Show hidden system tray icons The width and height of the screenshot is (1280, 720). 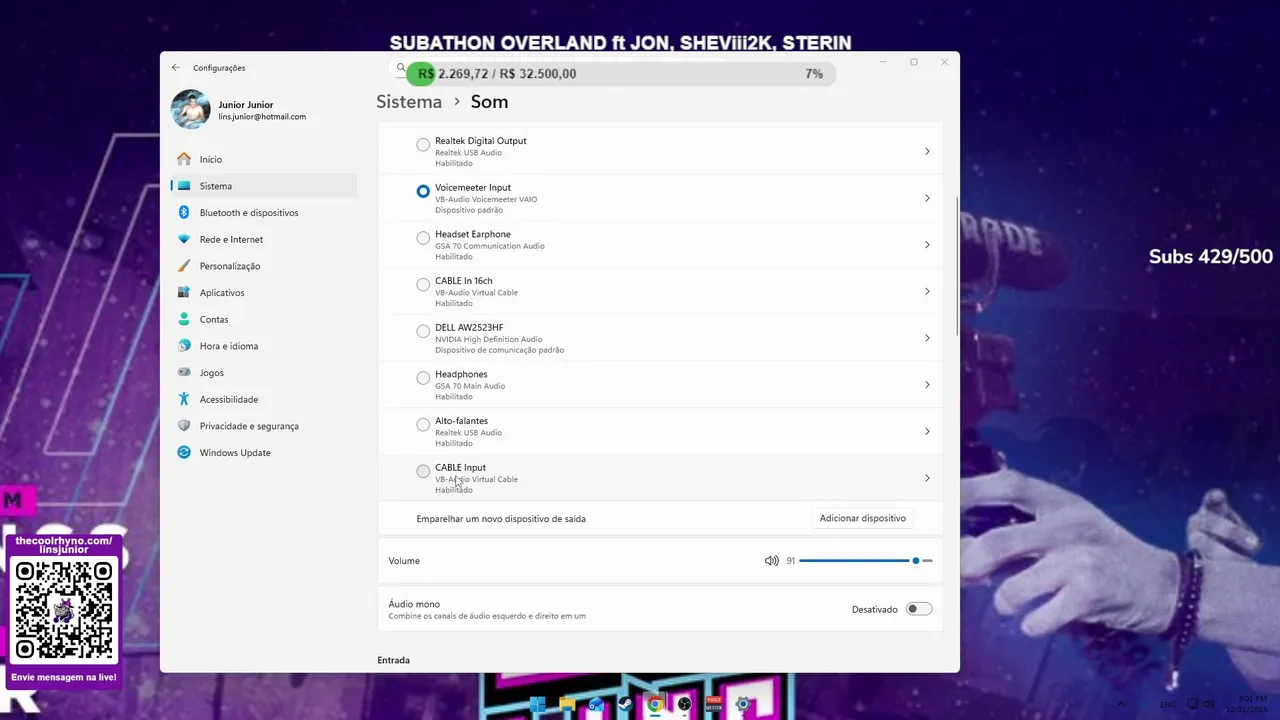[1120, 704]
